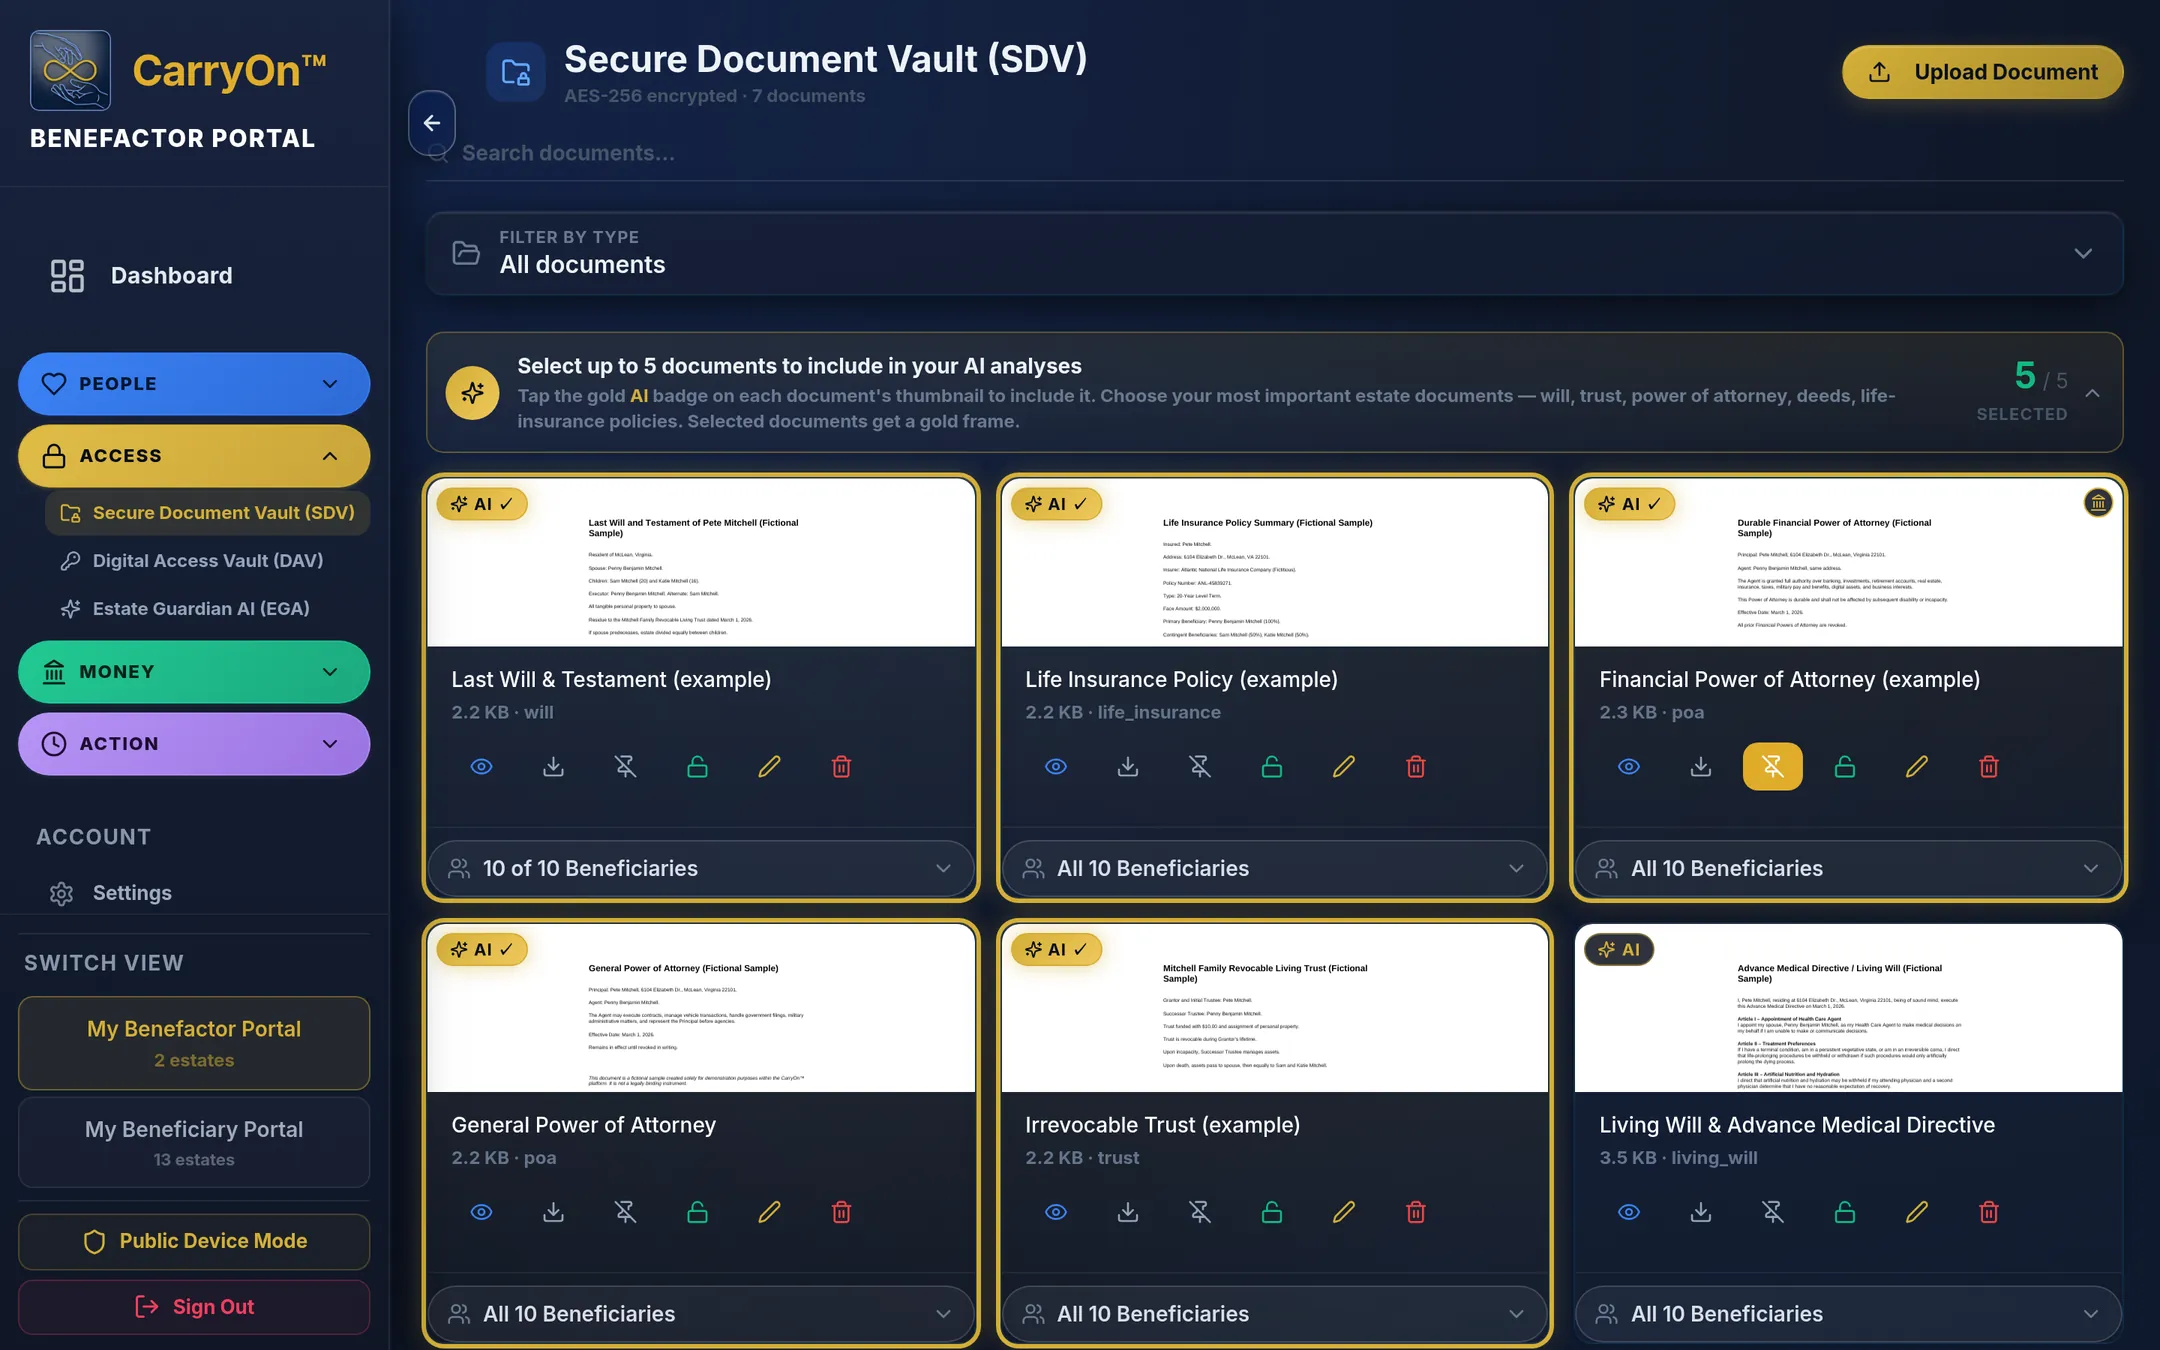Expand the ACTION sidebar section
This screenshot has height=1350, width=2160.
[194, 744]
